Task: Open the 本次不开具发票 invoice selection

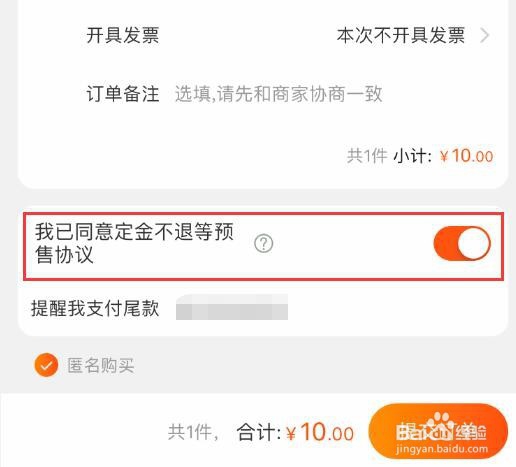Action: [x=401, y=35]
